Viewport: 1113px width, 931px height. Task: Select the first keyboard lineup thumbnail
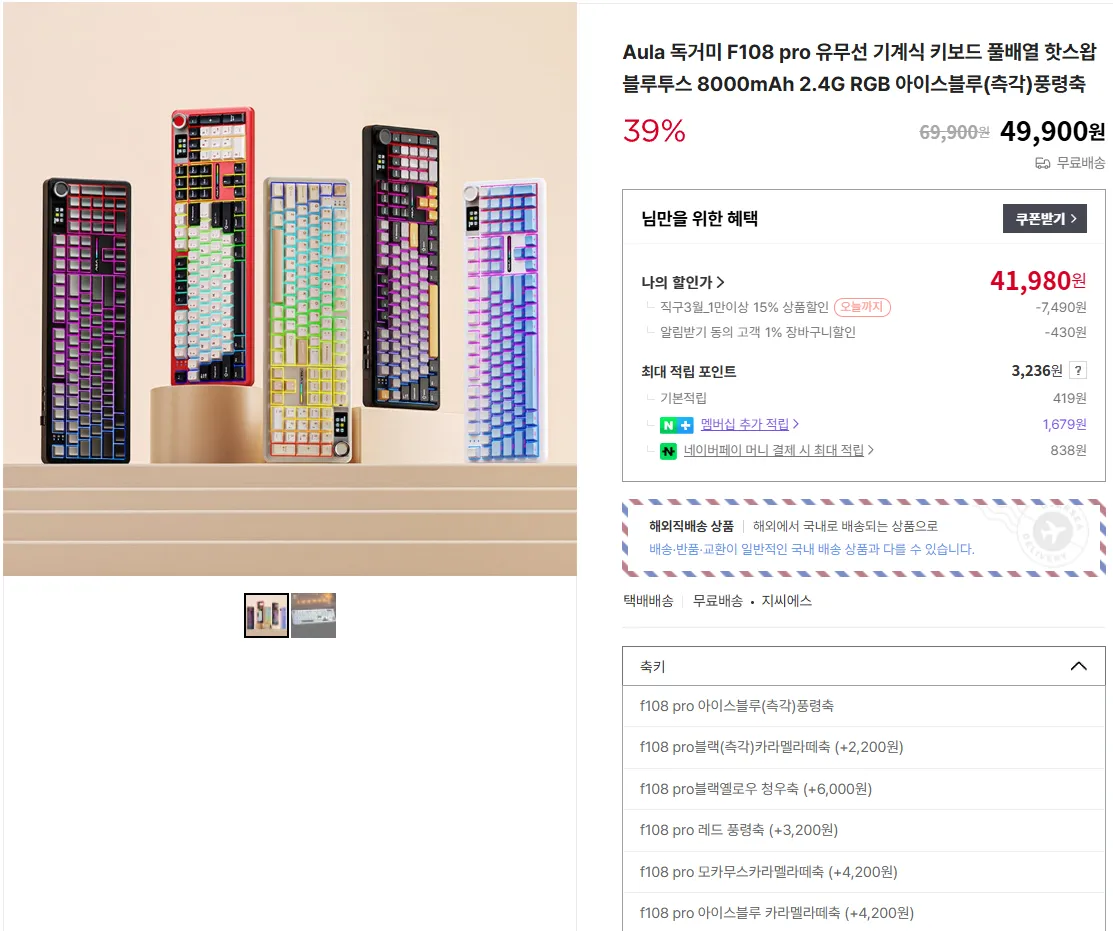point(266,615)
